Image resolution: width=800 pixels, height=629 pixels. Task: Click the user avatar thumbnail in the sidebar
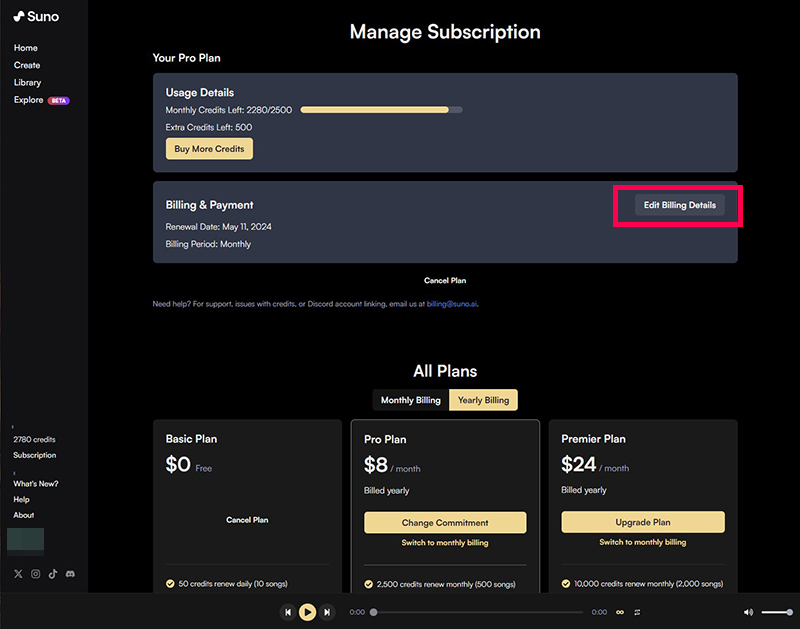click(x=26, y=541)
